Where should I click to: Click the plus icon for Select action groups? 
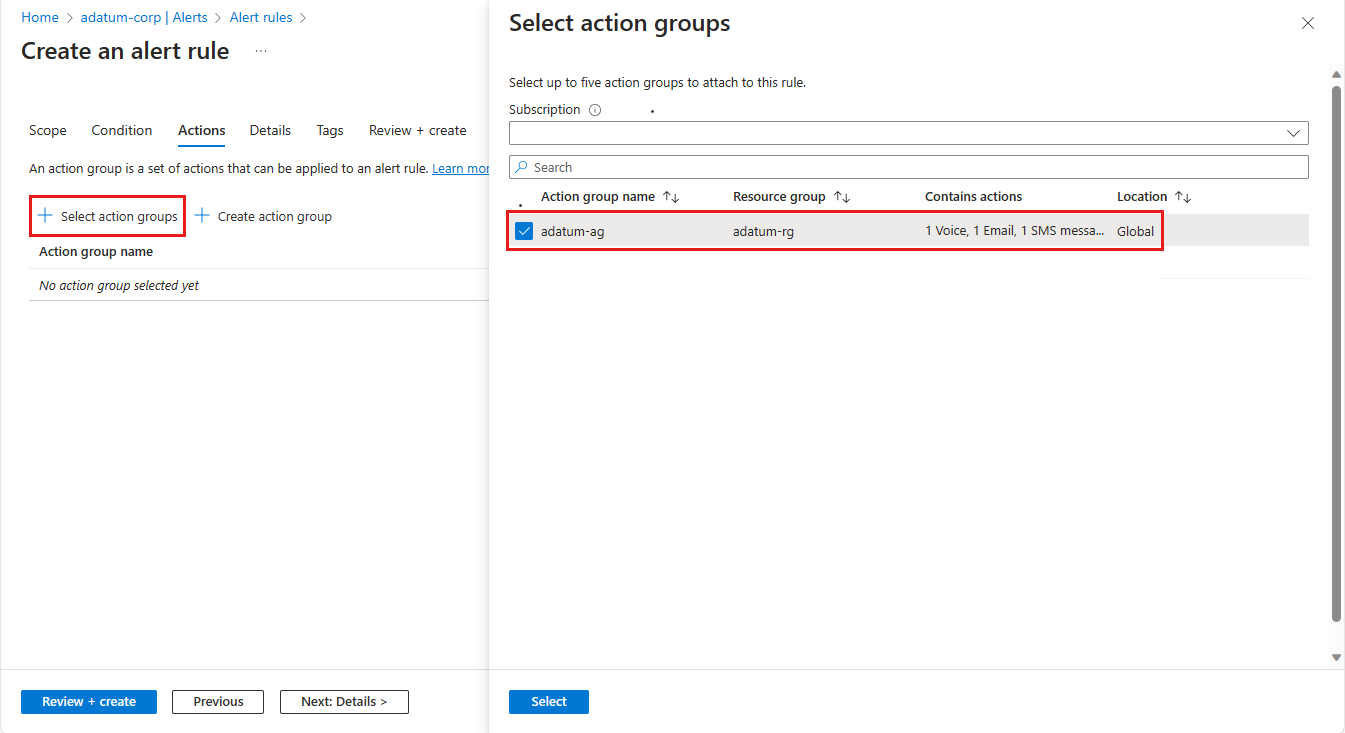point(45,216)
